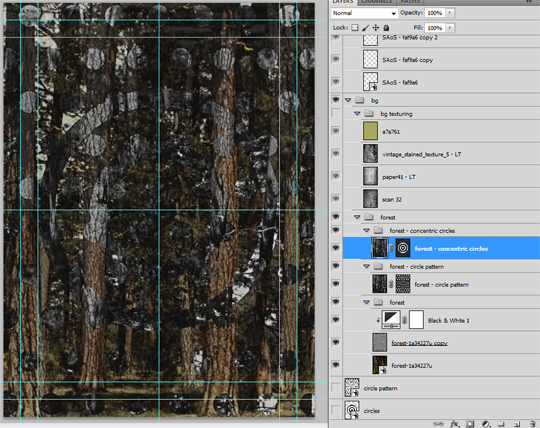540x428 pixels.
Task: Create new fill or adjustment layer icon
Action: click(486, 424)
